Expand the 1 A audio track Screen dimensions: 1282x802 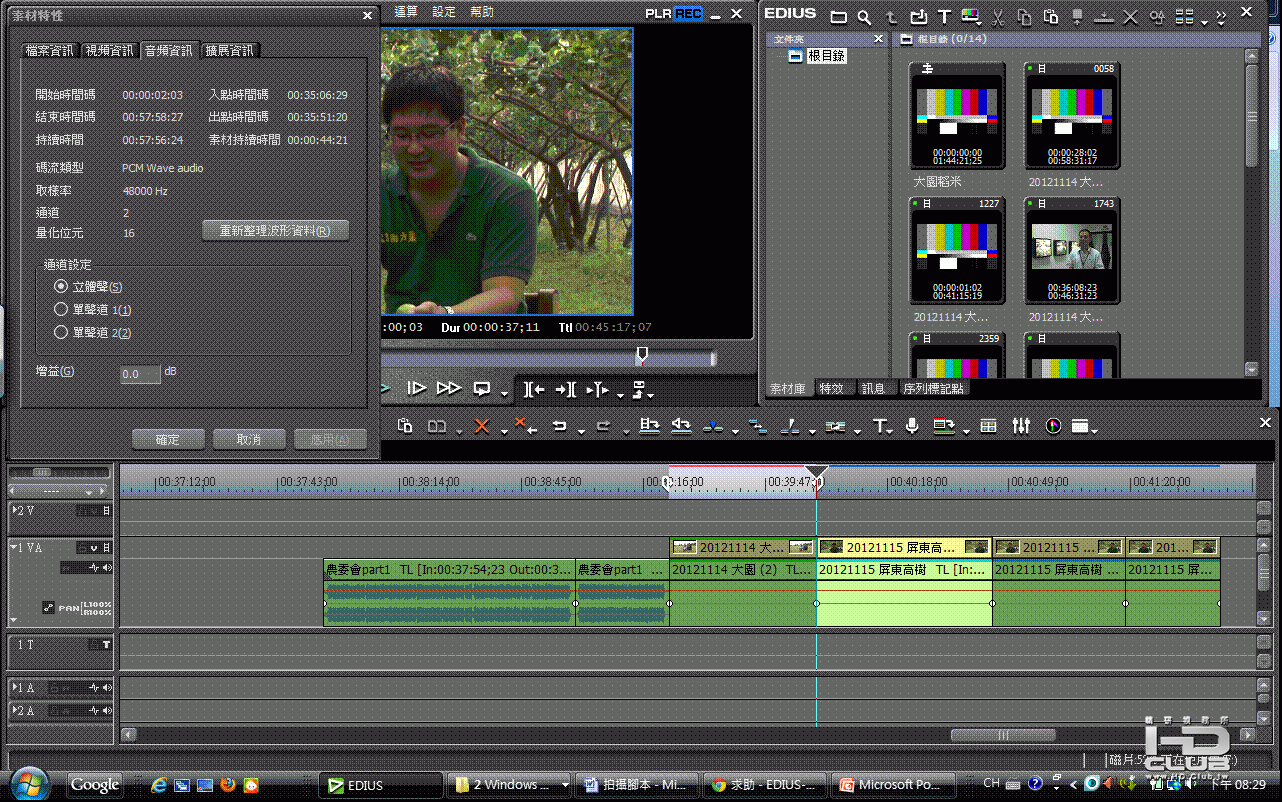pyautogui.click(x=14, y=688)
